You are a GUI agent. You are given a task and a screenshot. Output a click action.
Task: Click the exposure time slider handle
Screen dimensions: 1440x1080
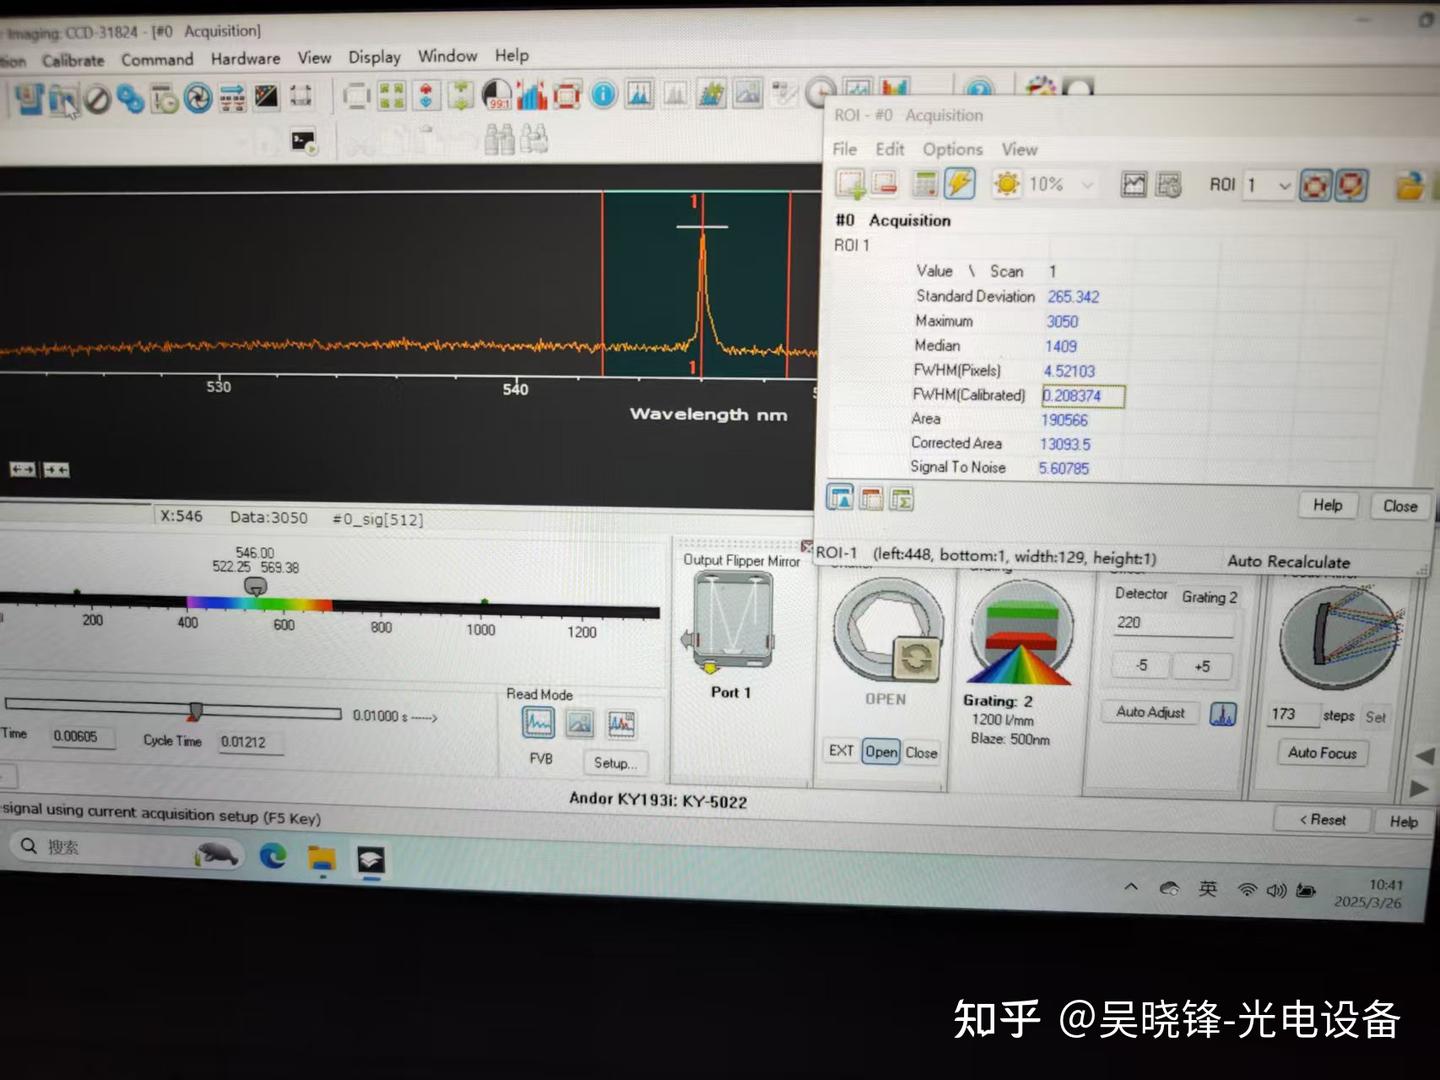(x=196, y=711)
